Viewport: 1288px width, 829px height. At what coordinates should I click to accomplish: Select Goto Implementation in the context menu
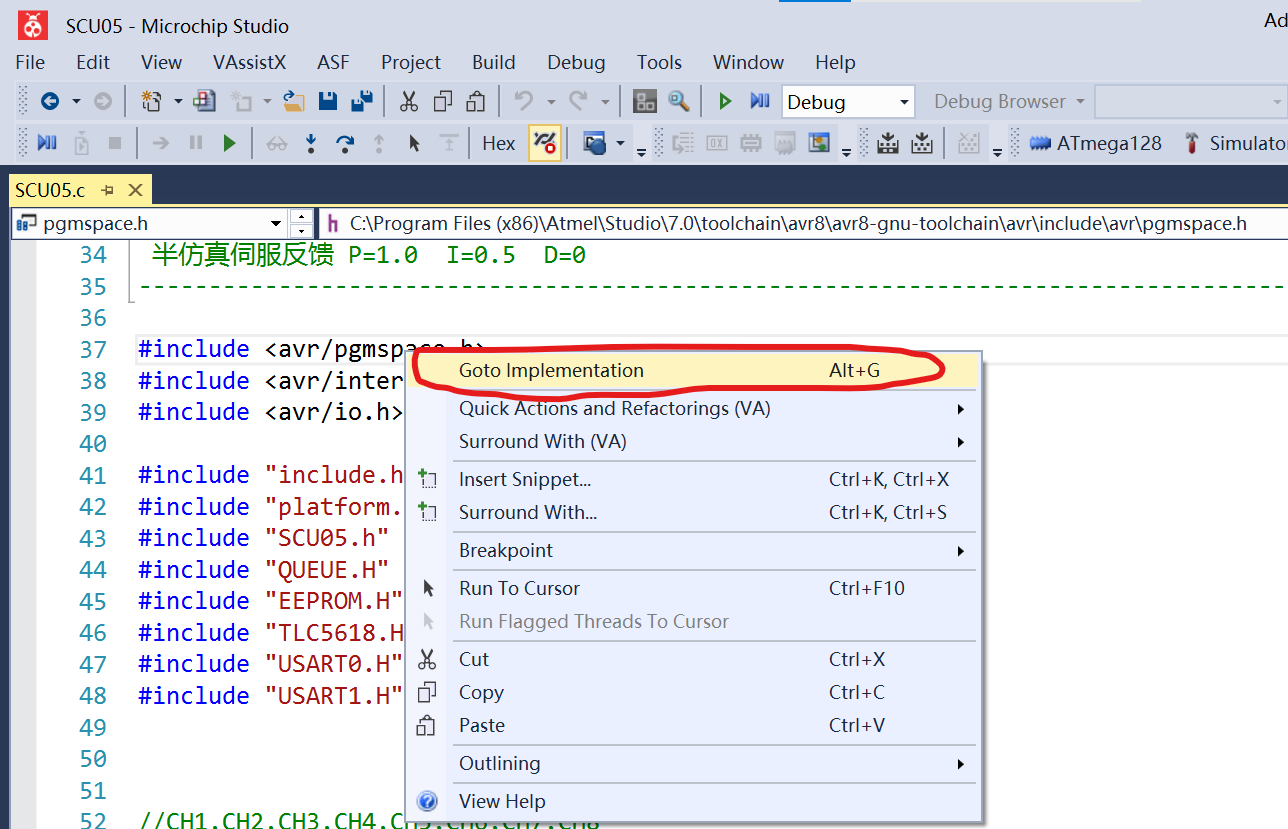(551, 370)
